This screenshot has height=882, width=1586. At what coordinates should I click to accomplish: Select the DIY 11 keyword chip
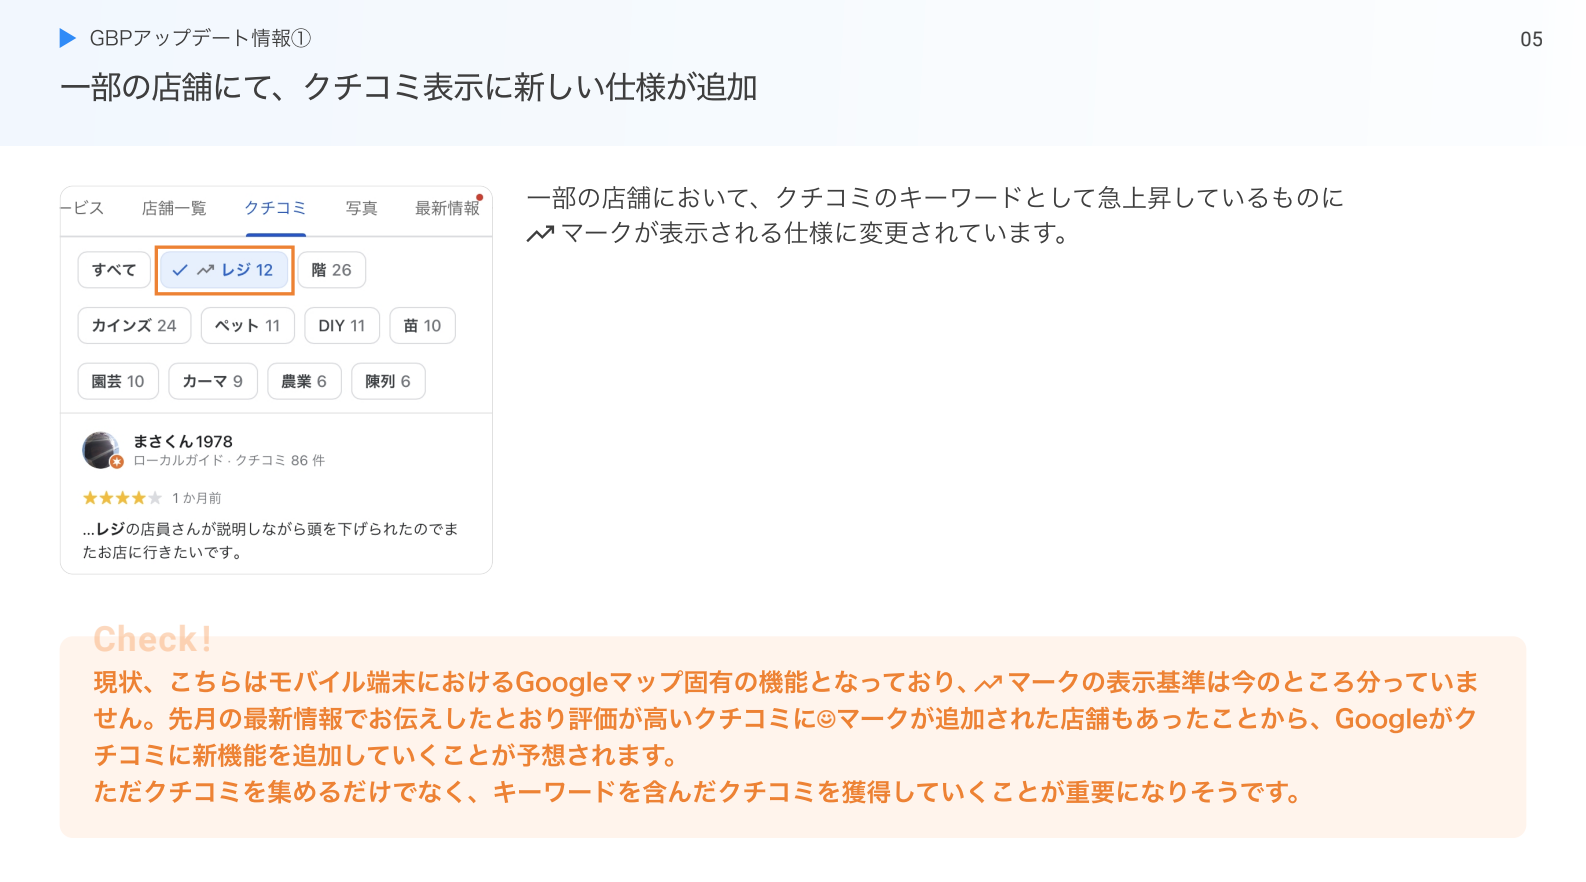click(x=342, y=326)
